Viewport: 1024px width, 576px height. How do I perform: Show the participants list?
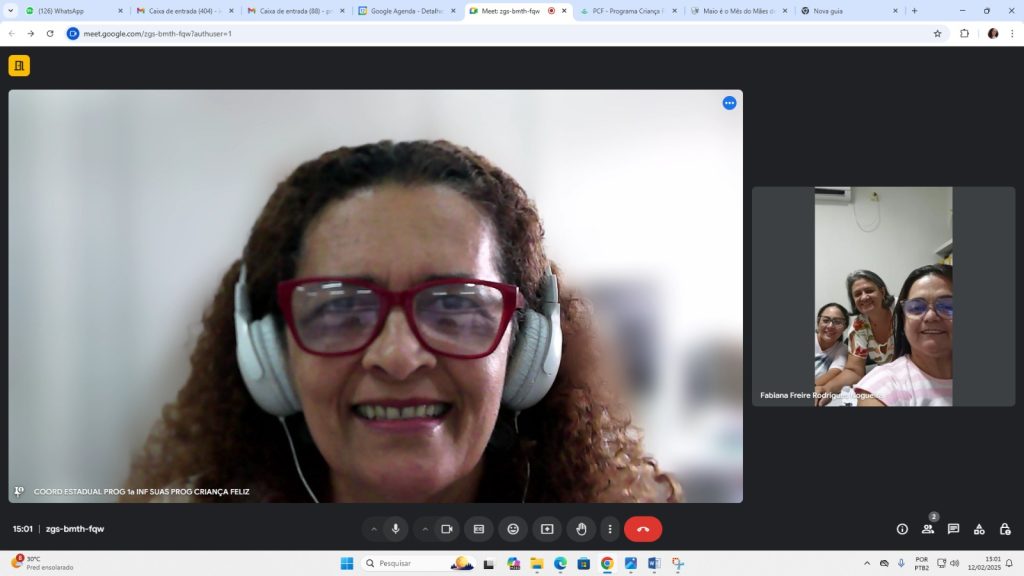928,529
